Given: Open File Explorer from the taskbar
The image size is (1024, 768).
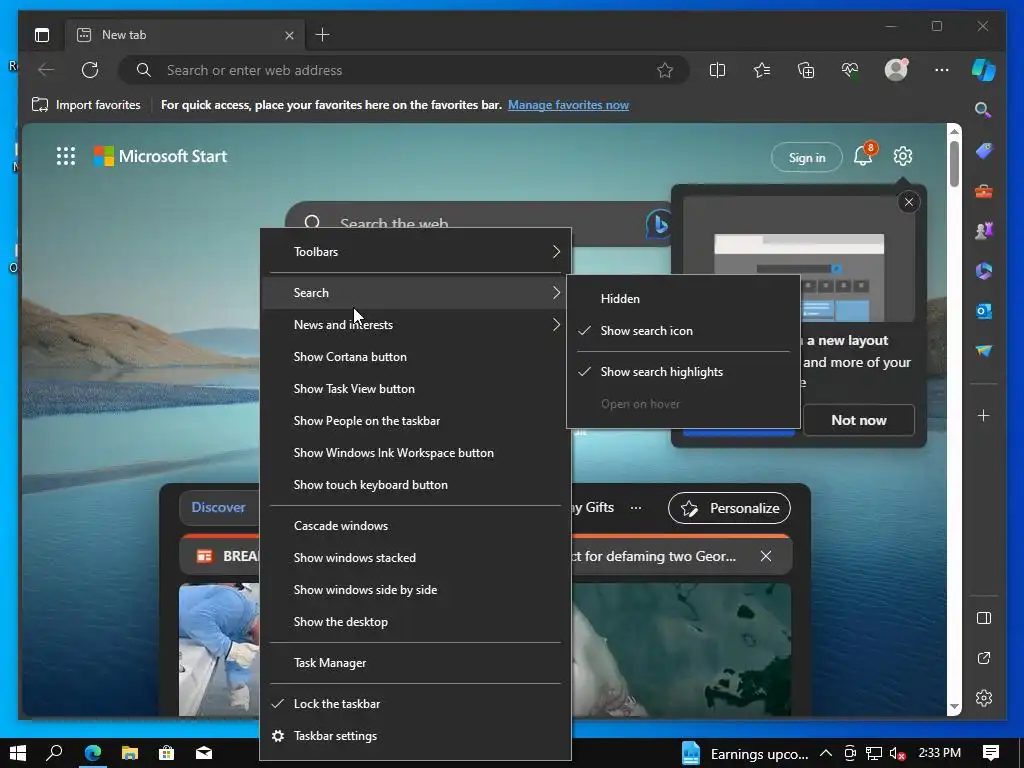Looking at the screenshot, I should (x=130, y=753).
